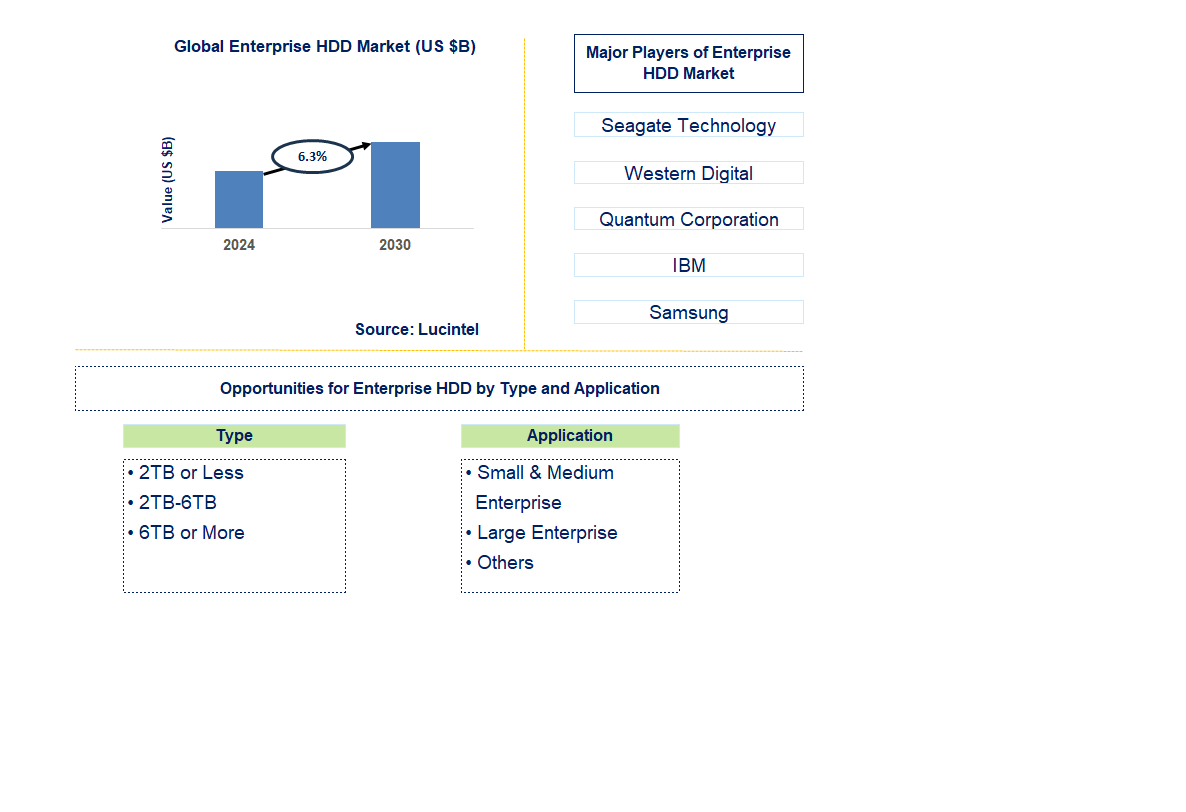Select Small & Medium Enterprise
The image size is (1186, 812).
[x=544, y=472]
